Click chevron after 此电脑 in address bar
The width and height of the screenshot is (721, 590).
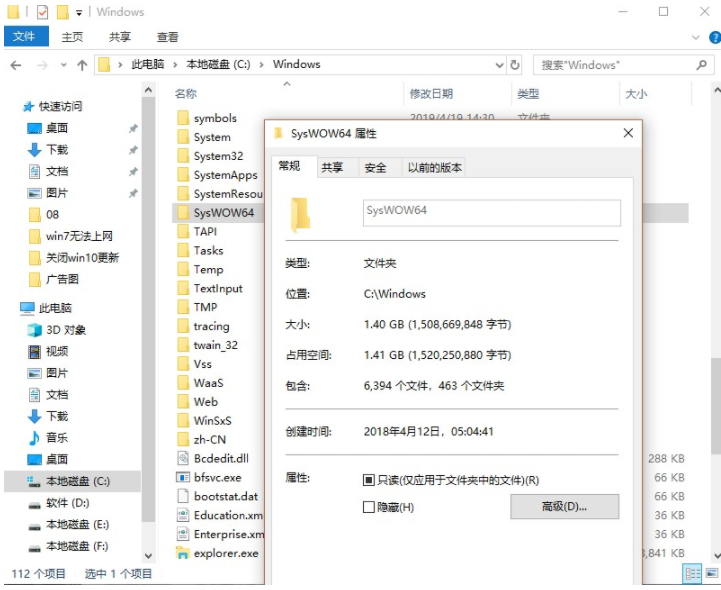[175, 65]
